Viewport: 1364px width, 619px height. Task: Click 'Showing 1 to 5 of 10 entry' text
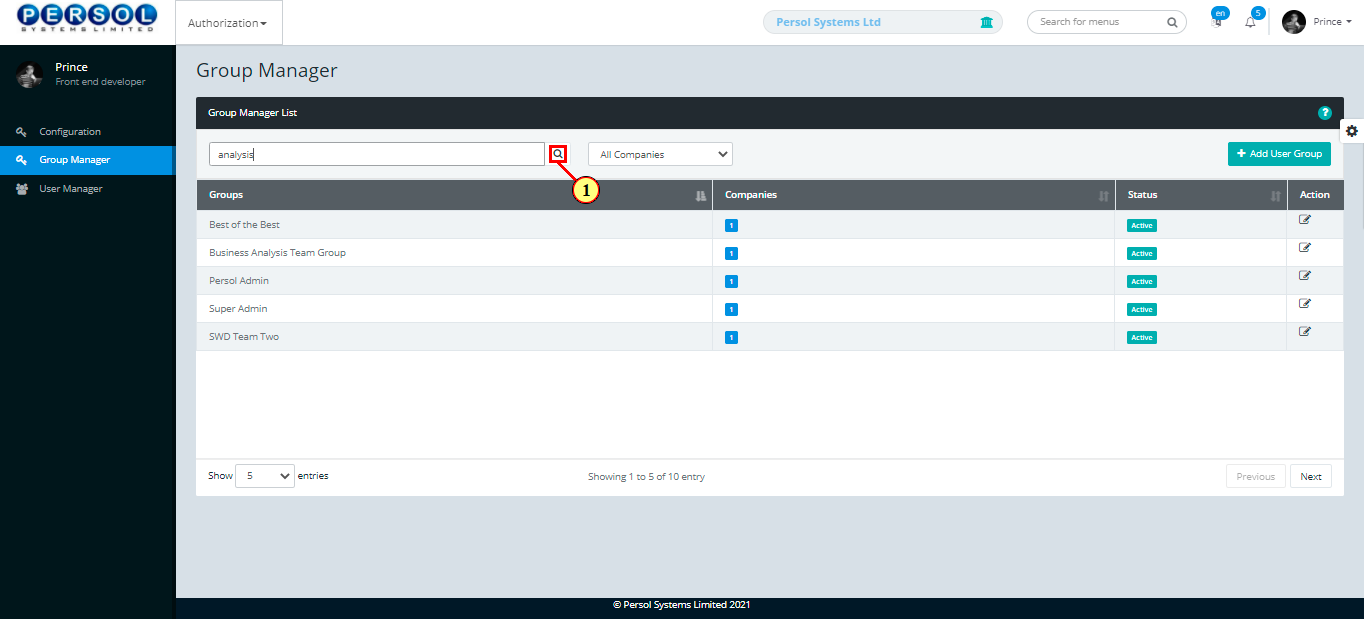[646, 477]
